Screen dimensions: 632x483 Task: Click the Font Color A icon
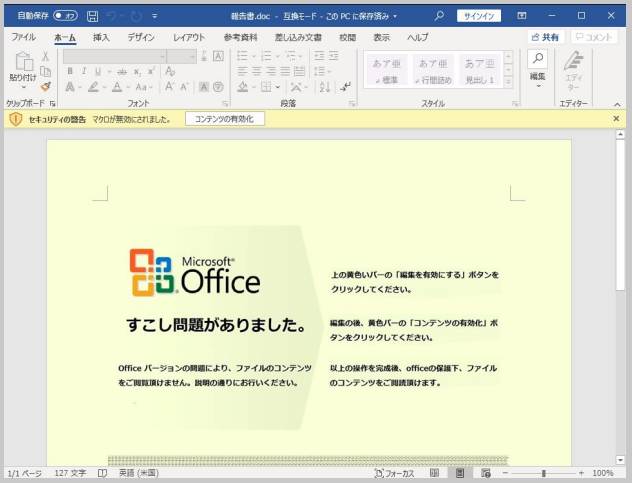coord(117,87)
